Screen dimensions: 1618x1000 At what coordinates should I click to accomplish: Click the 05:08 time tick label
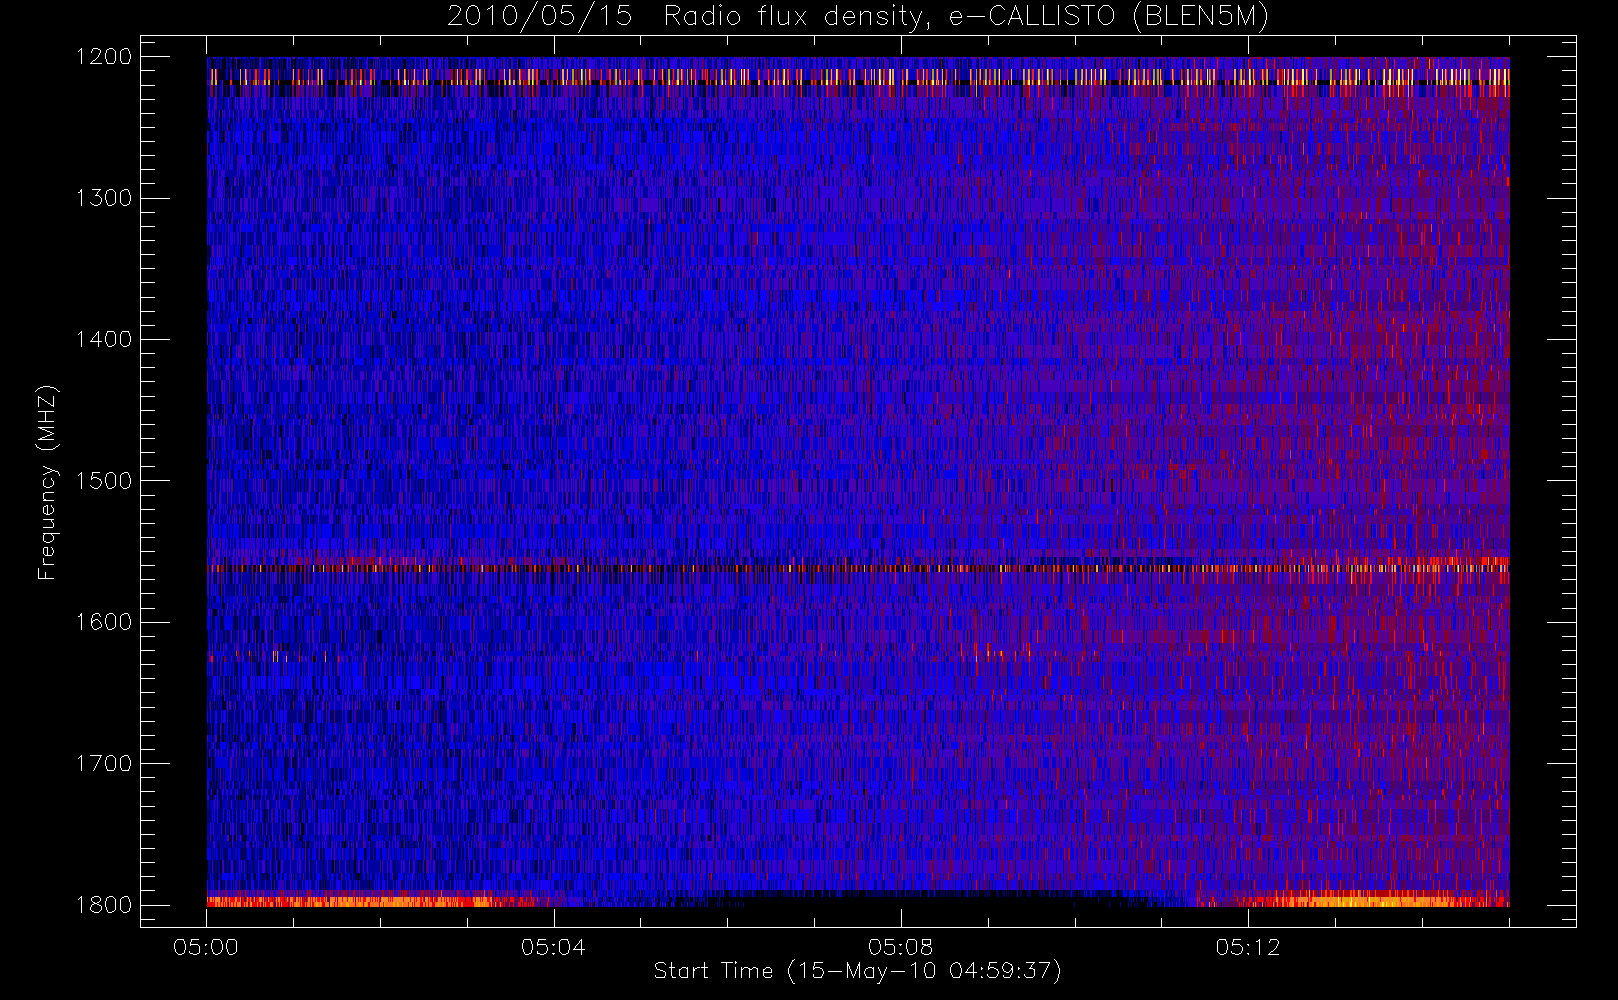[900, 947]
